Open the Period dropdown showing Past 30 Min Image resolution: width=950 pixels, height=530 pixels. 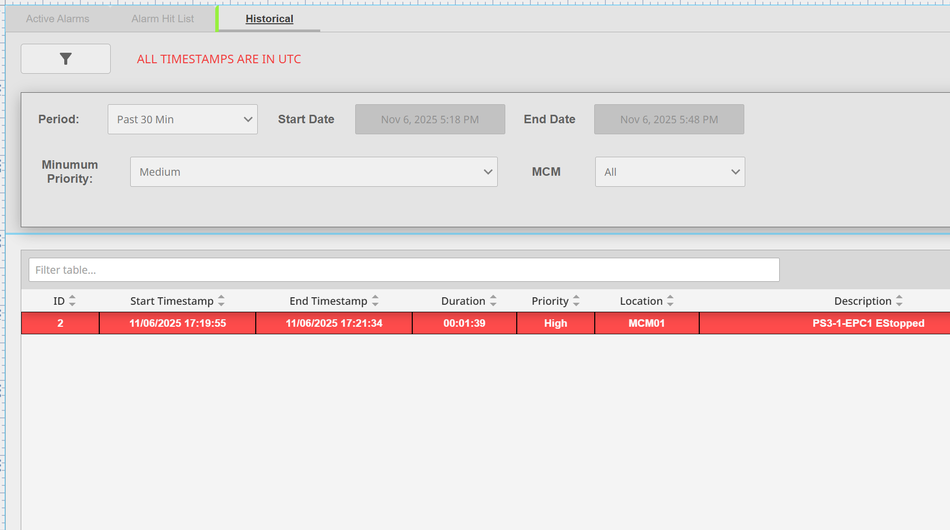[x=182, y=119]
